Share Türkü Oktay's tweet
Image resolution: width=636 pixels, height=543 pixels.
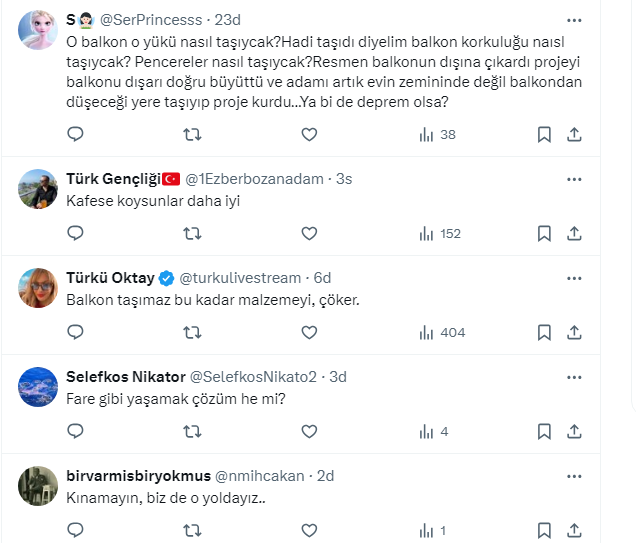pyautogui.click(x=574, y=332)
